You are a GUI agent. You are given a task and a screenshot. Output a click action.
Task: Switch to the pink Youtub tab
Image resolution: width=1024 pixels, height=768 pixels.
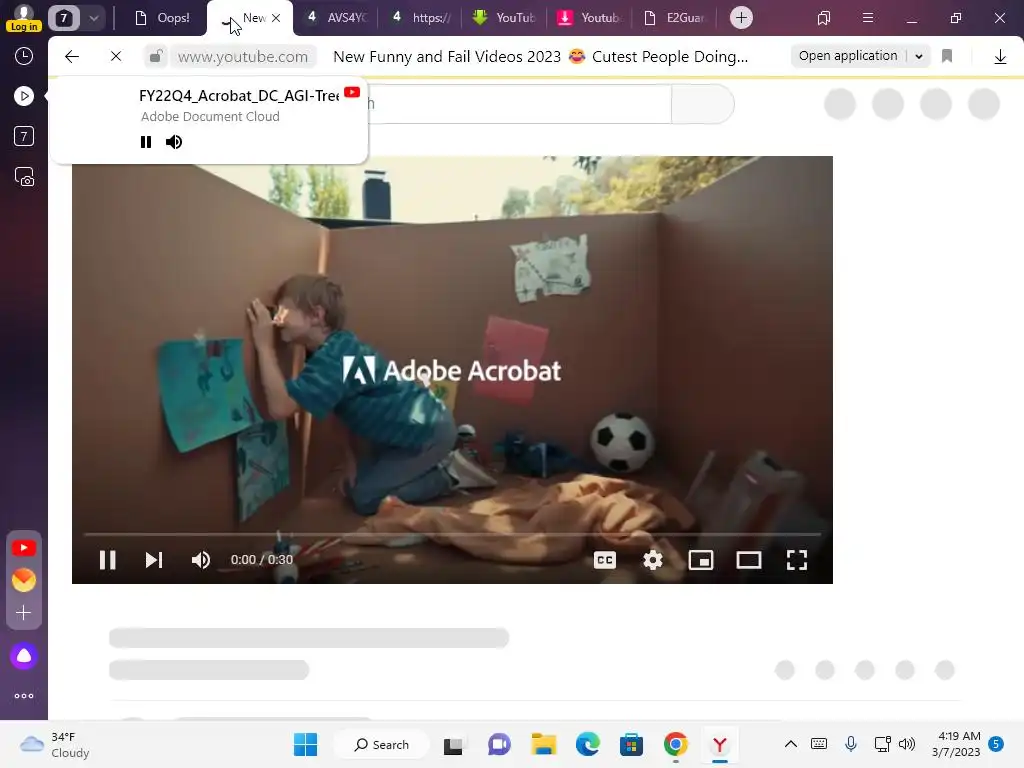(x=588, y=18)
